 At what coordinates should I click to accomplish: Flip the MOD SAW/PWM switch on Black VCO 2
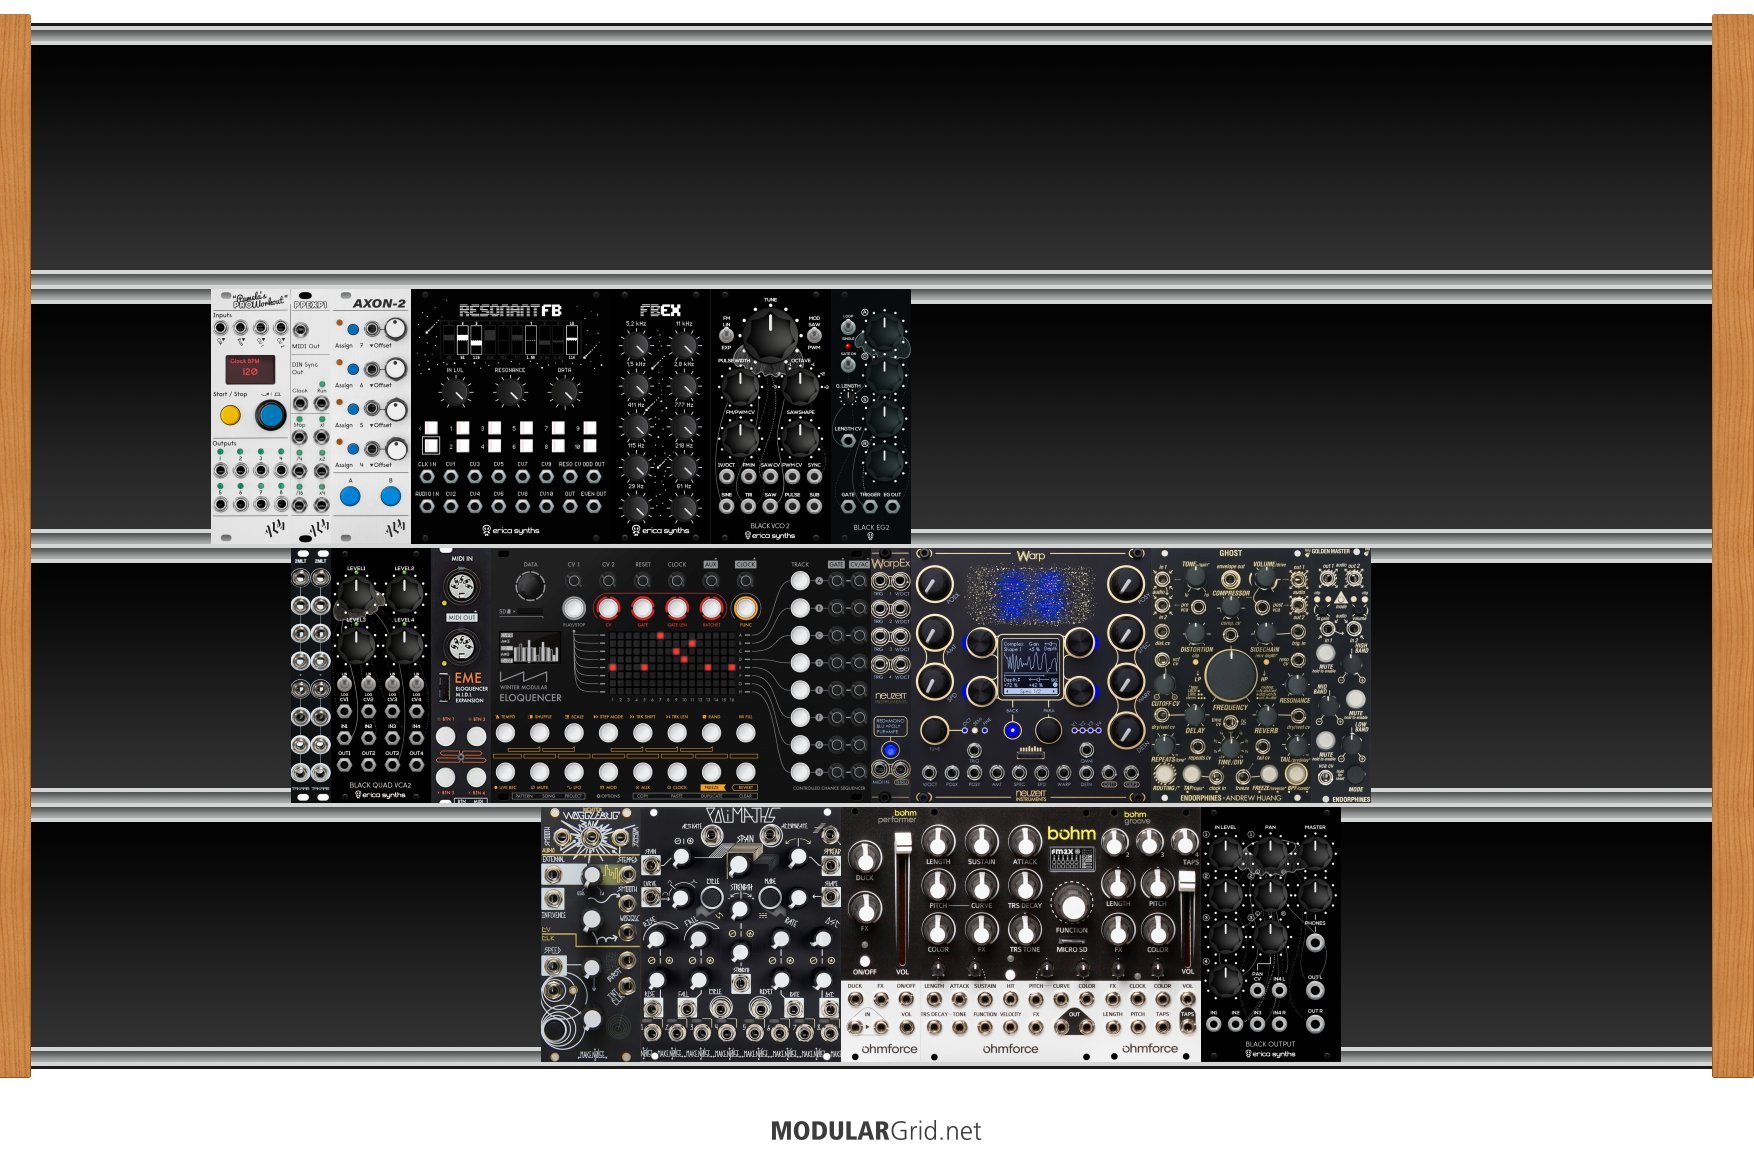tap(814, 336)
